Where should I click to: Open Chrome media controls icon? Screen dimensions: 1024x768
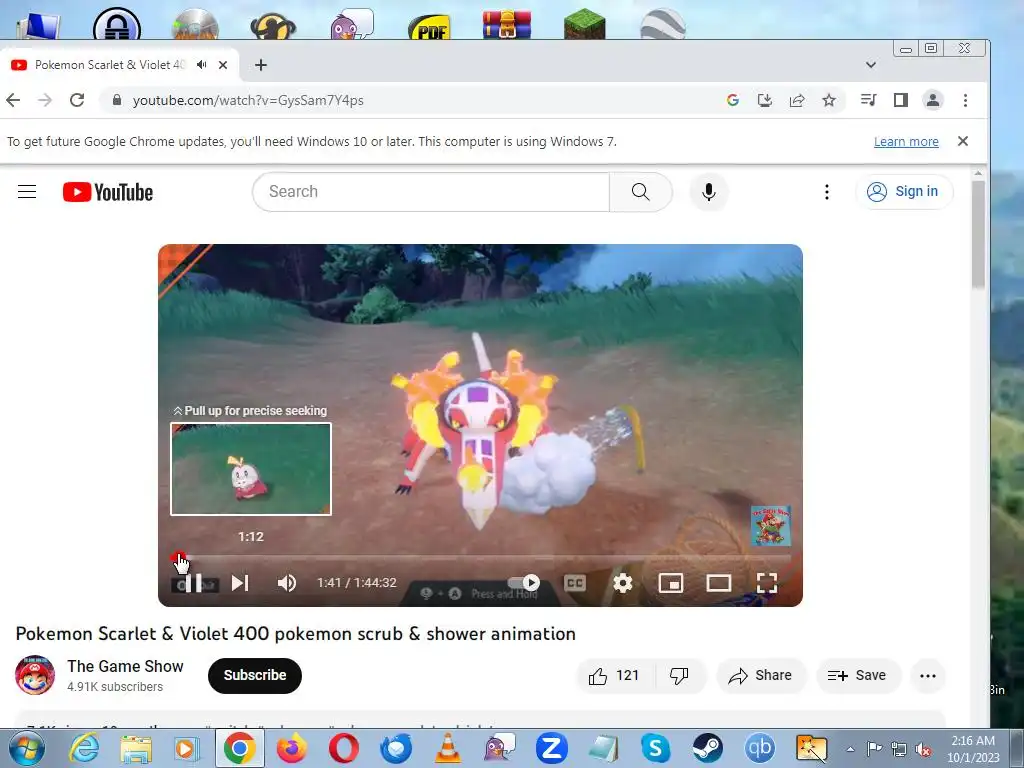point(869,100)
